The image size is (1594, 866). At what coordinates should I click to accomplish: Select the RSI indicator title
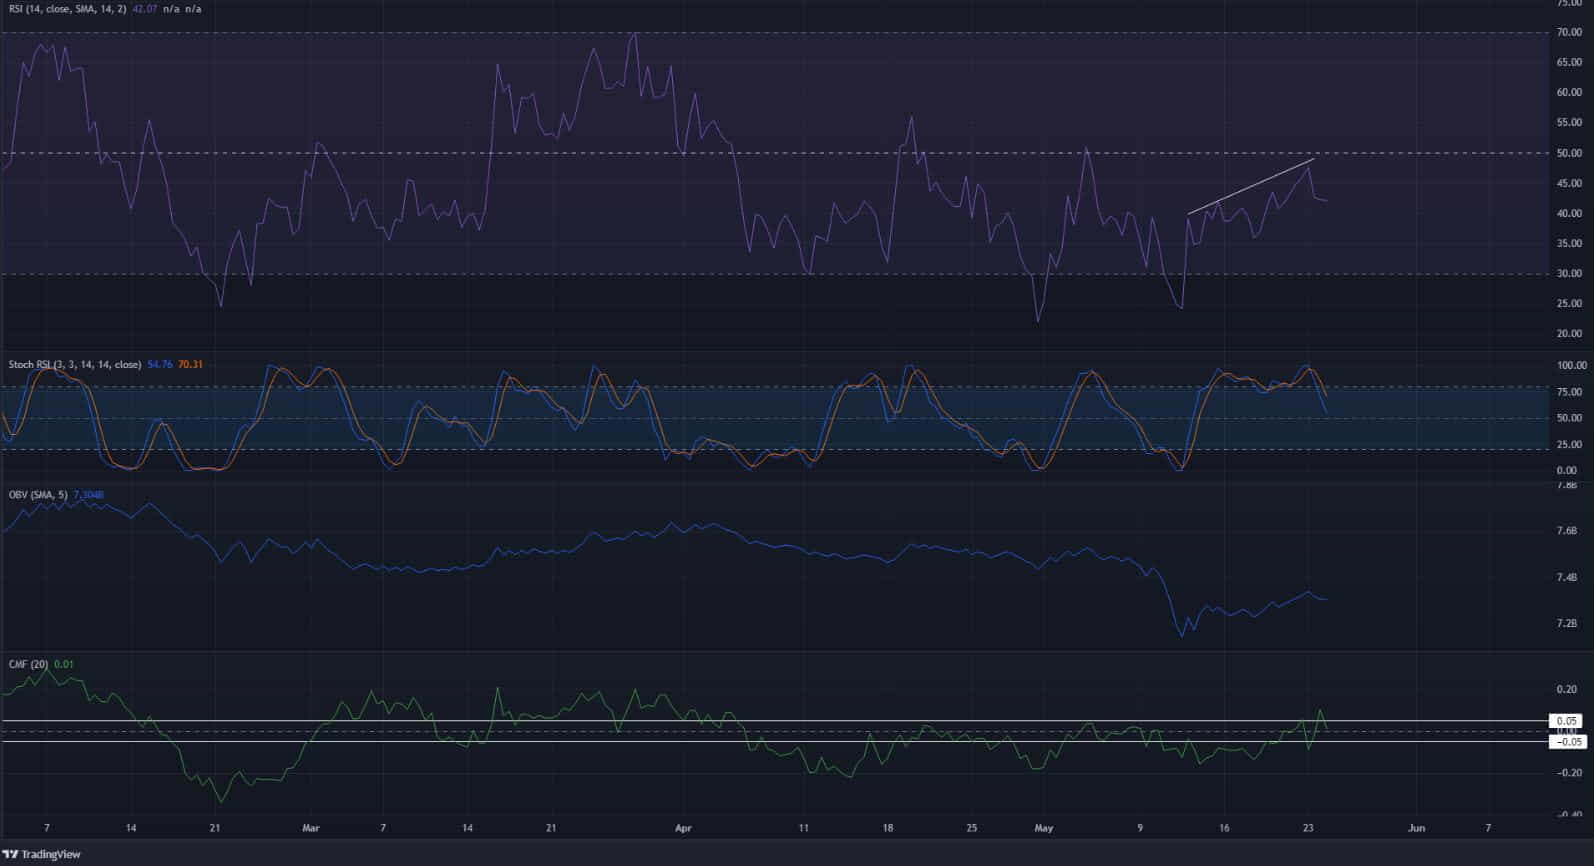[67, 9]
